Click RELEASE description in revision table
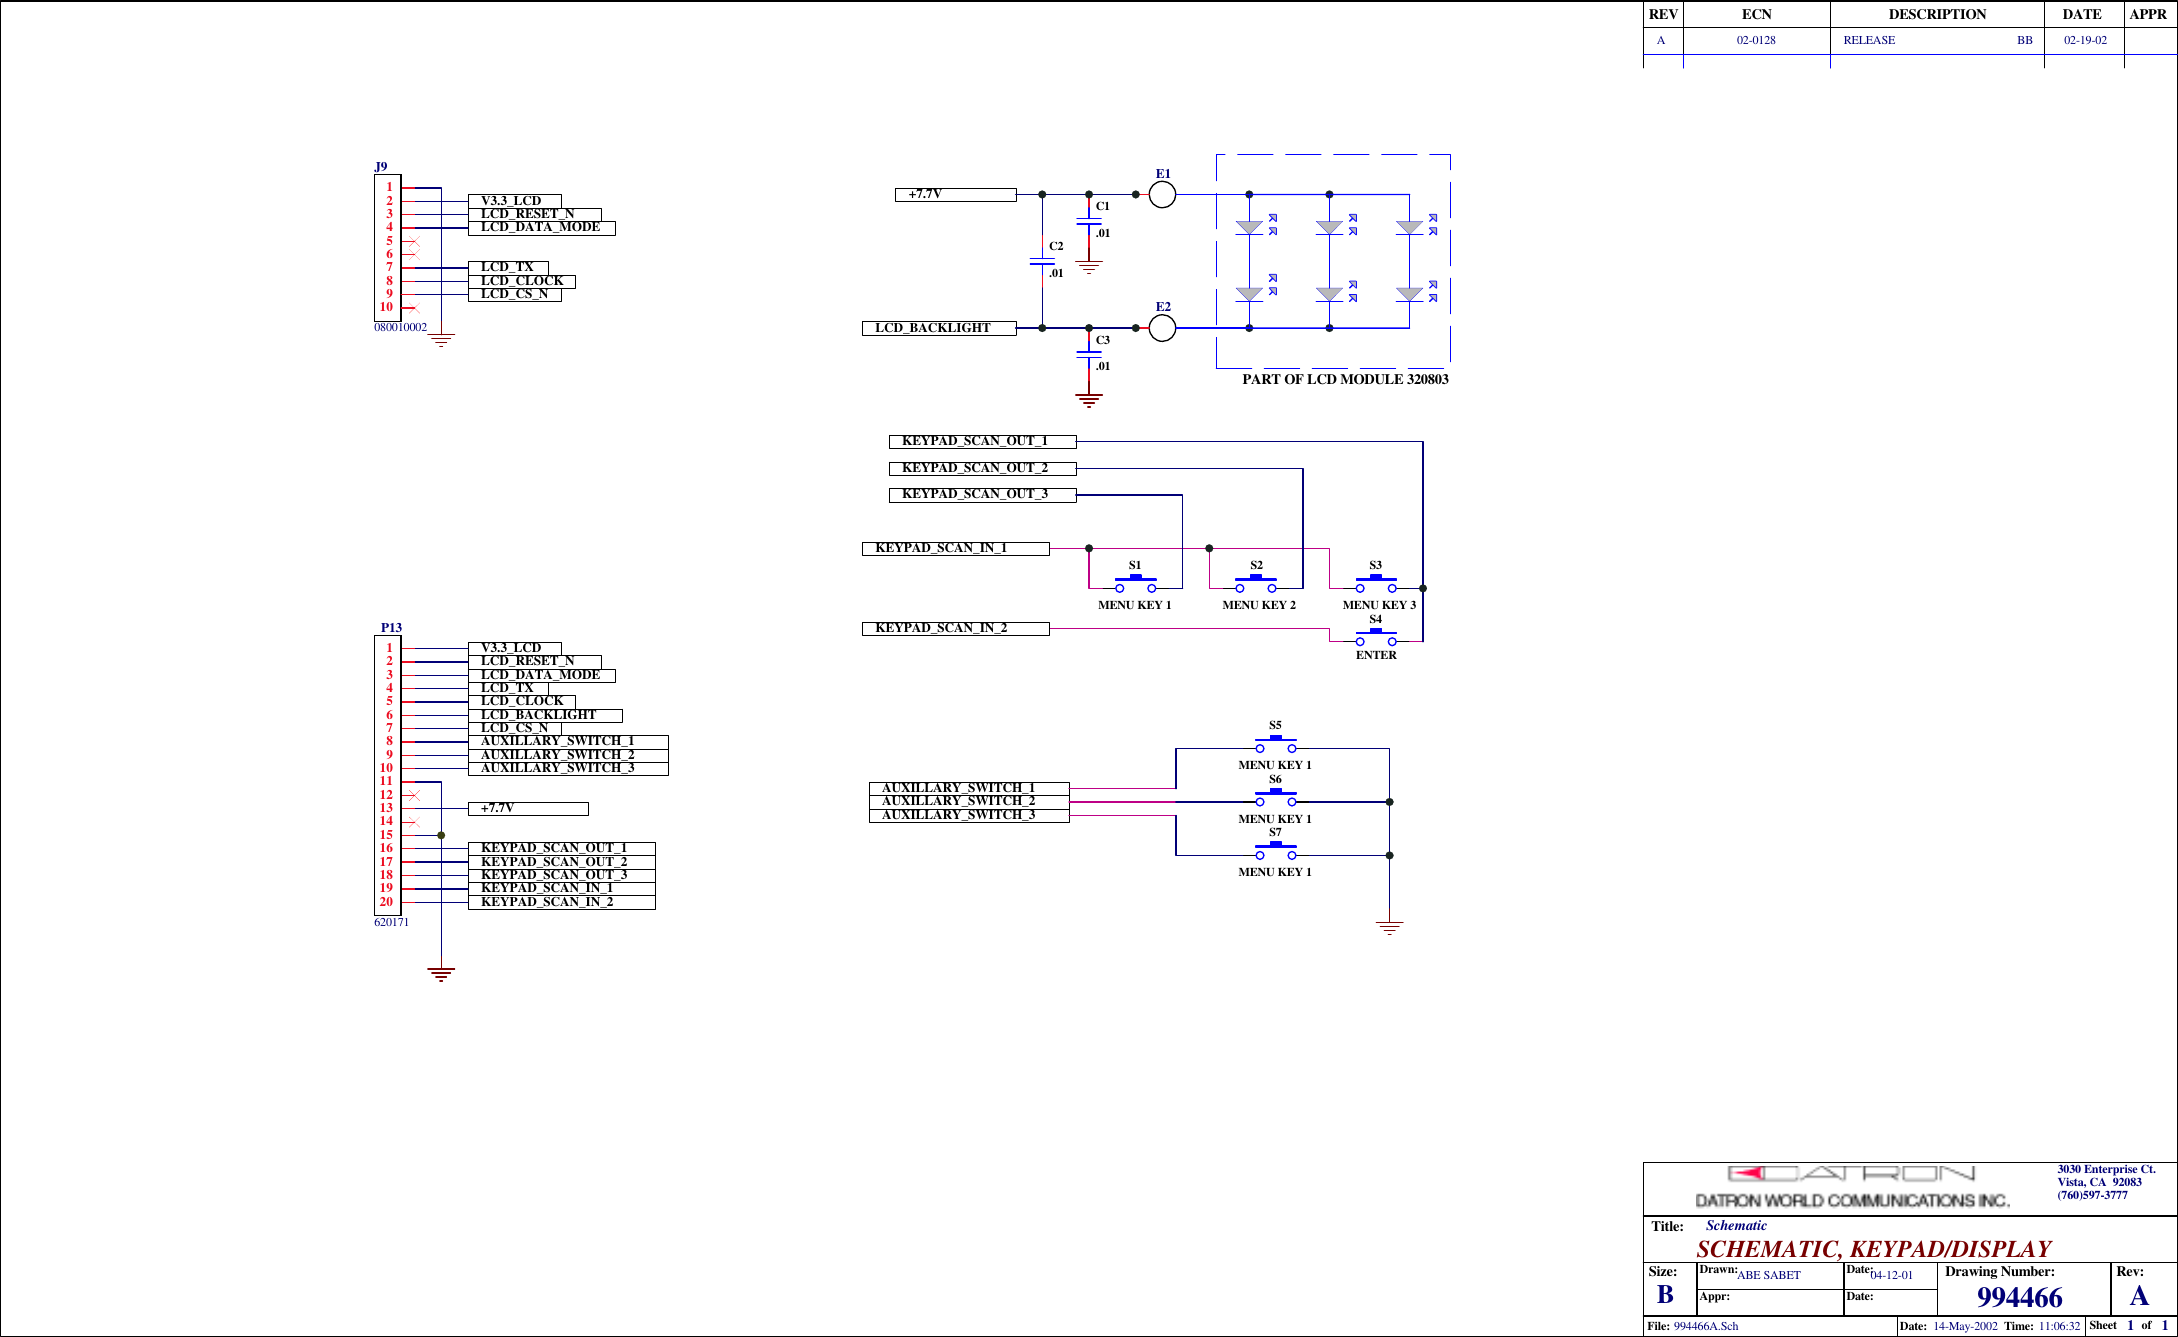2178x1337 pixels. pyautogui.click(x=1869, y=40)
